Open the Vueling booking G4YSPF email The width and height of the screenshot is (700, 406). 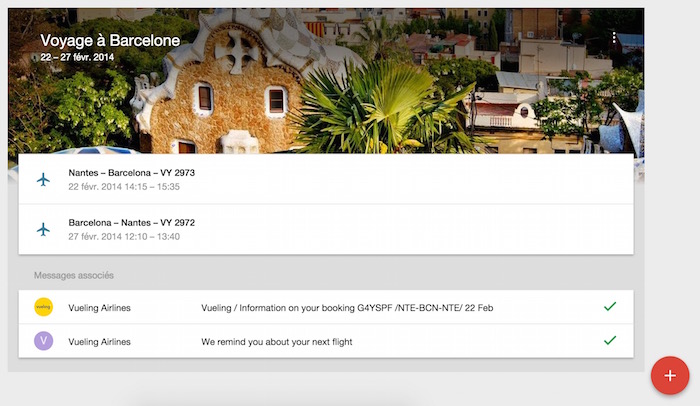coord(326,307)
